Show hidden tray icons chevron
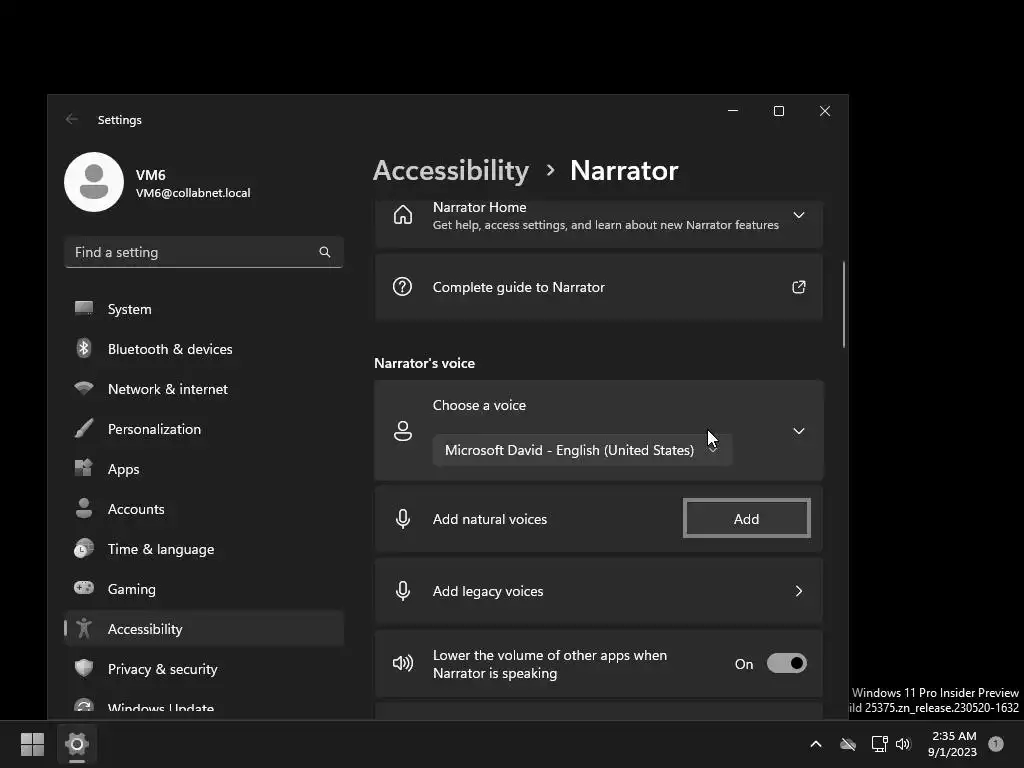Image resolution: width=1024 pixels, height=768 pixels. point(816,744)
